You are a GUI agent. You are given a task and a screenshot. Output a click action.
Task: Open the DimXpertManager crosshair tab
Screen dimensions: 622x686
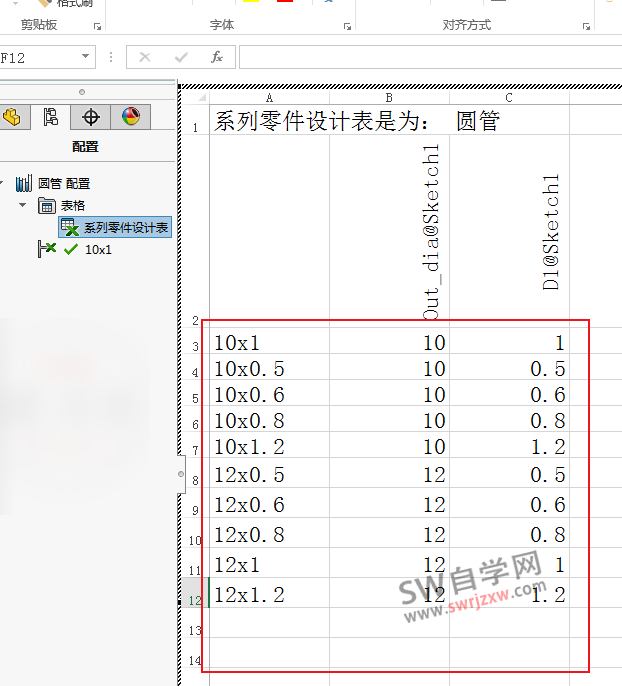coord(91,117)
